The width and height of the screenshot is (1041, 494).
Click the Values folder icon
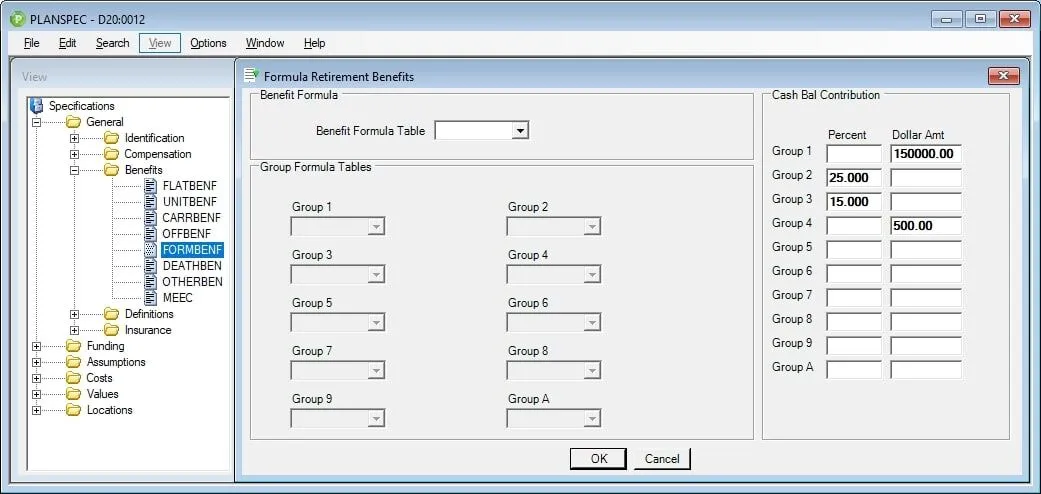tap(73, 394)
